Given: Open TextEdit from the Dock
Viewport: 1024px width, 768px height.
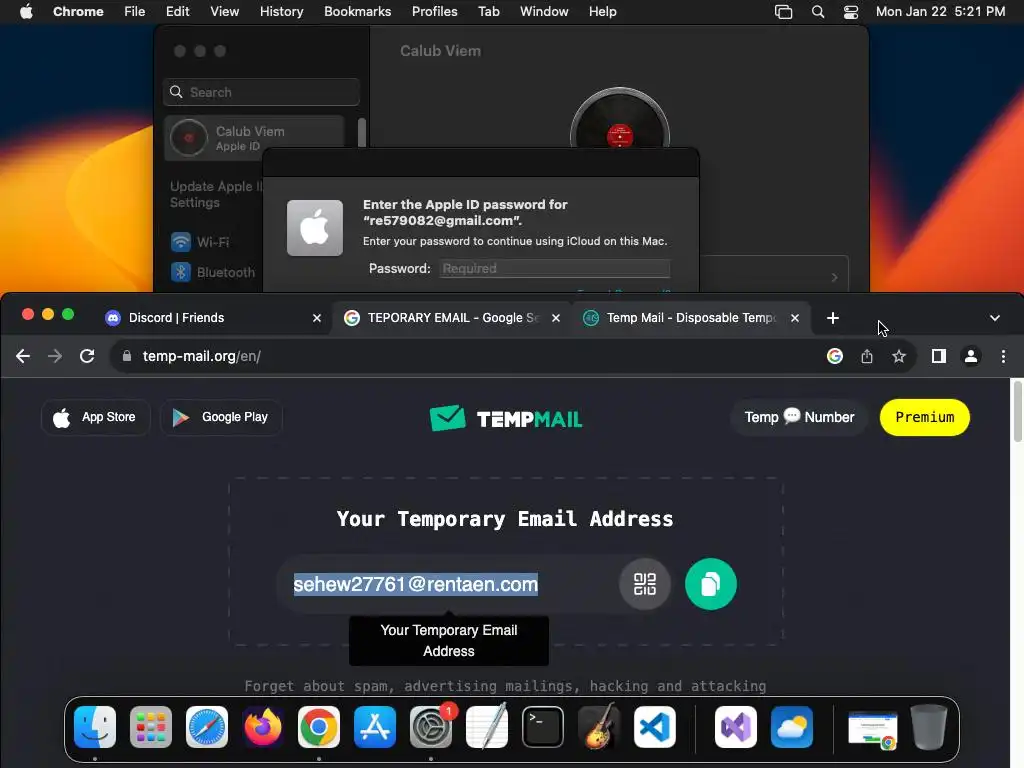Looking at the screenshot, I should [487, 727].
